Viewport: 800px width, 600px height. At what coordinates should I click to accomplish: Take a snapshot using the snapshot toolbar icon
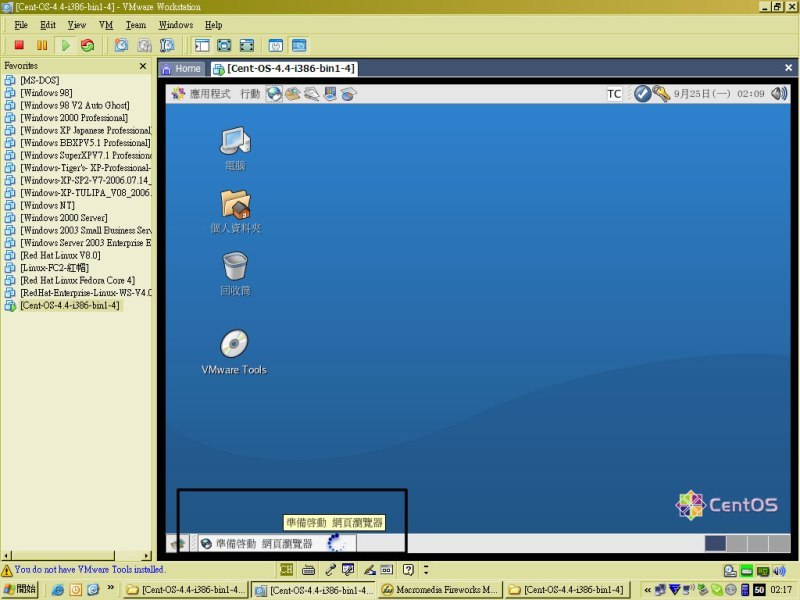[121, 45]
